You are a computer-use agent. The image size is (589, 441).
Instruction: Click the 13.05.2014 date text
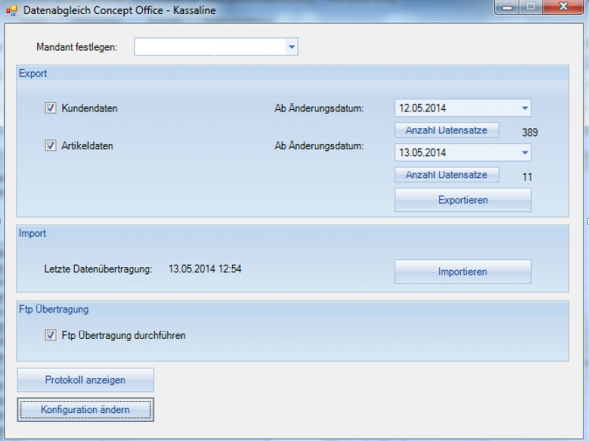[423, 153]
